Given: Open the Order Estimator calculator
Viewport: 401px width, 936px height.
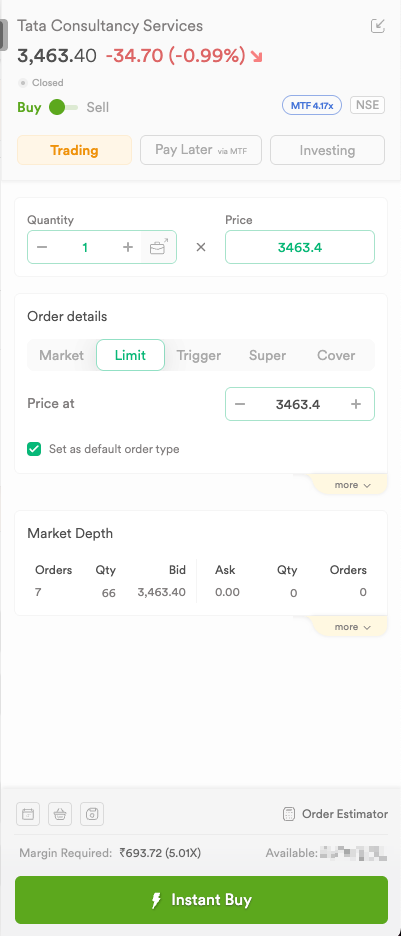Looking at the screenshot, I should pyautogui.click(x=335, y=814).
